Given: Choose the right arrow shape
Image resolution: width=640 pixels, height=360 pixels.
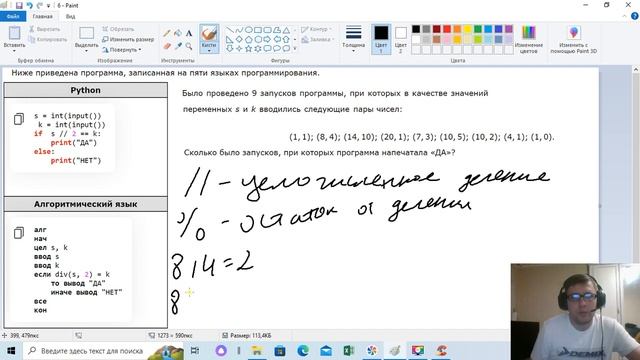Looking at the screenshot, I should click(x=267, y=40).
